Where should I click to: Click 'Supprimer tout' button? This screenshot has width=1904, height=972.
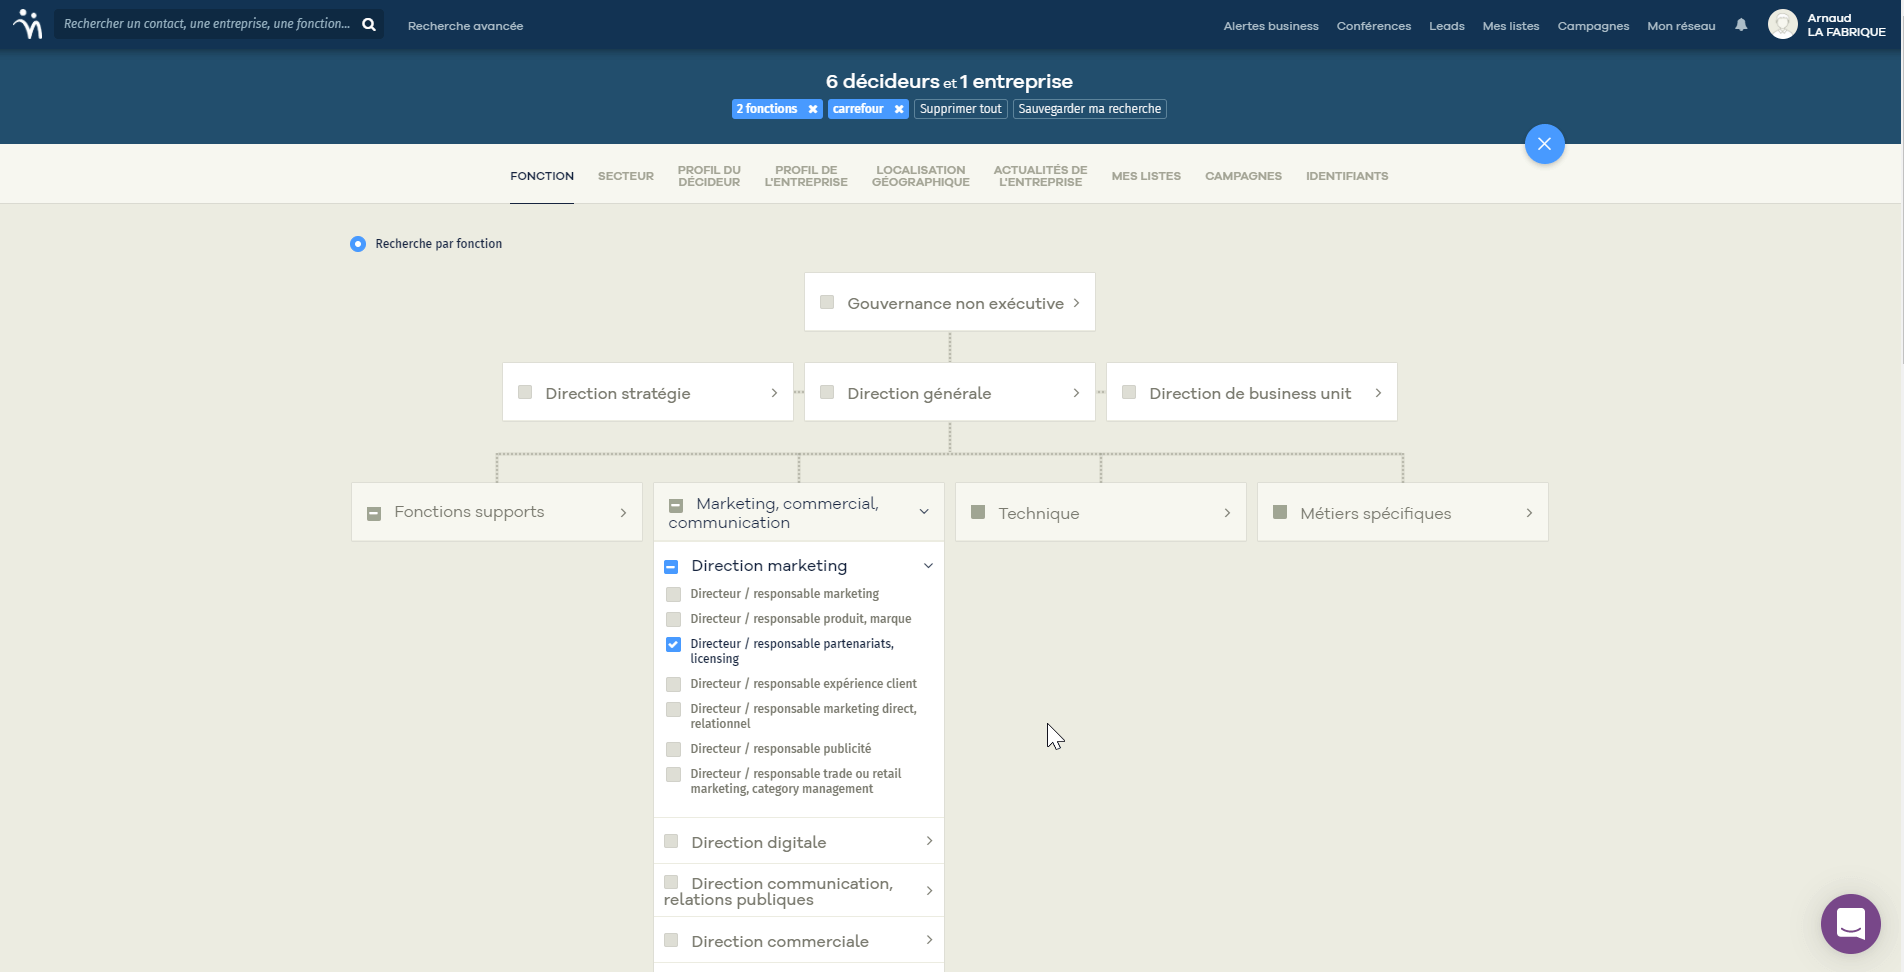pos(960,109)
